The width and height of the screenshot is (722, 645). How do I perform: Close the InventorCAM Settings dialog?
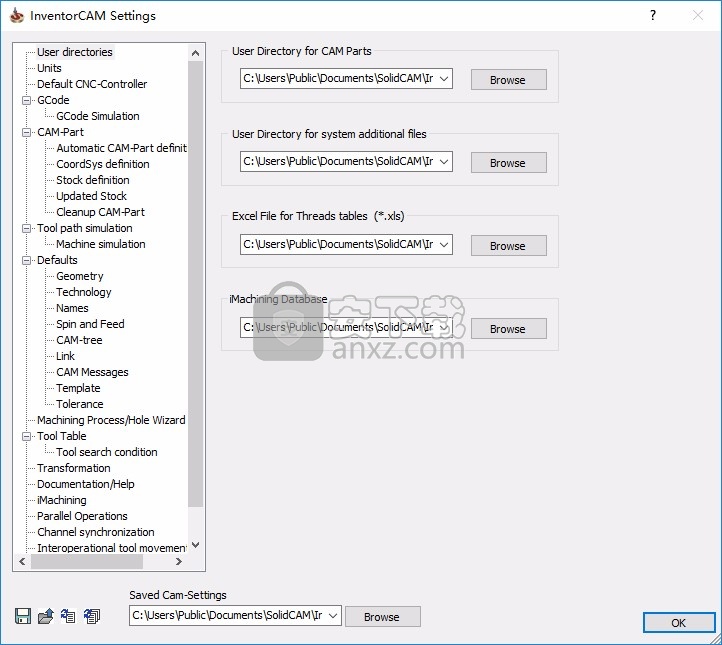click(x=698, y=15)
